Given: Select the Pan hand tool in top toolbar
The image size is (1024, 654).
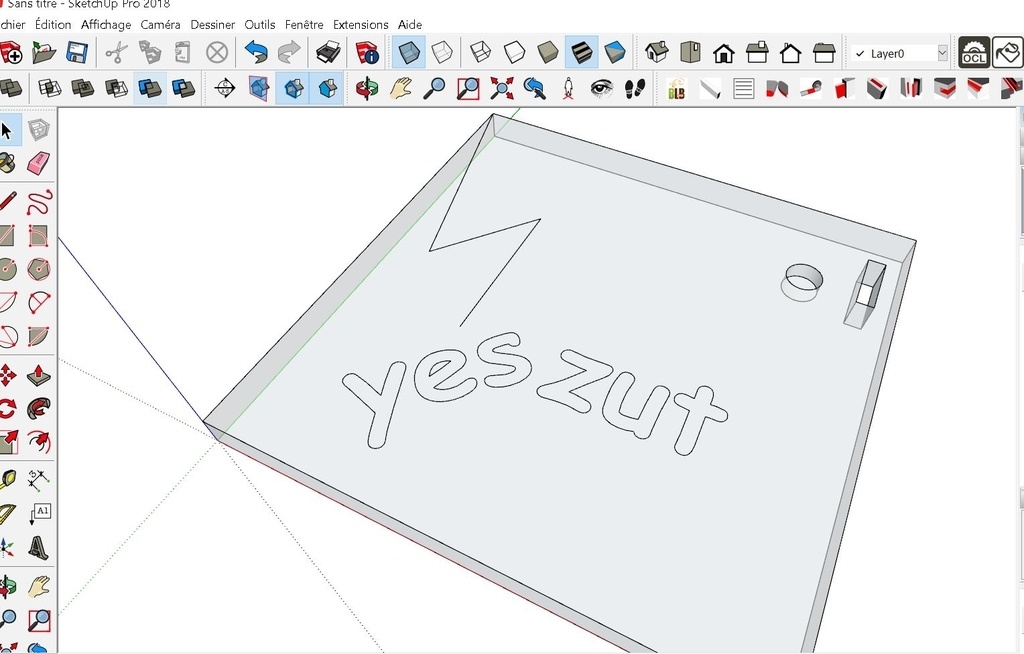Looking at the screenshot, I should click(x=400, y=88).
